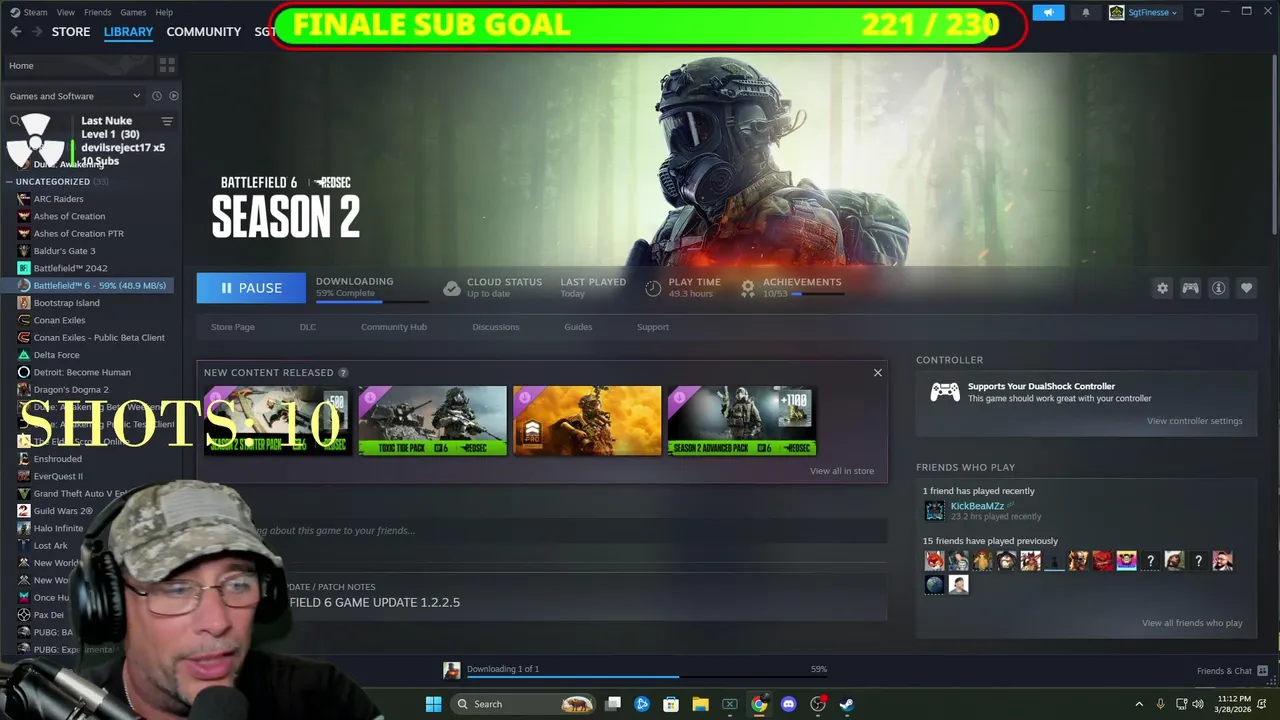This screenshot has height=720, width=1280.
Task: Click Task View icon on taskbar
Action: (x=613, y=704)
